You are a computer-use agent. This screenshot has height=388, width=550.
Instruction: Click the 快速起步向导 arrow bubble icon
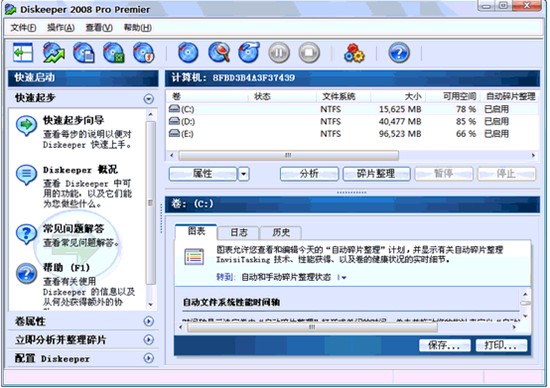(26, 126)
